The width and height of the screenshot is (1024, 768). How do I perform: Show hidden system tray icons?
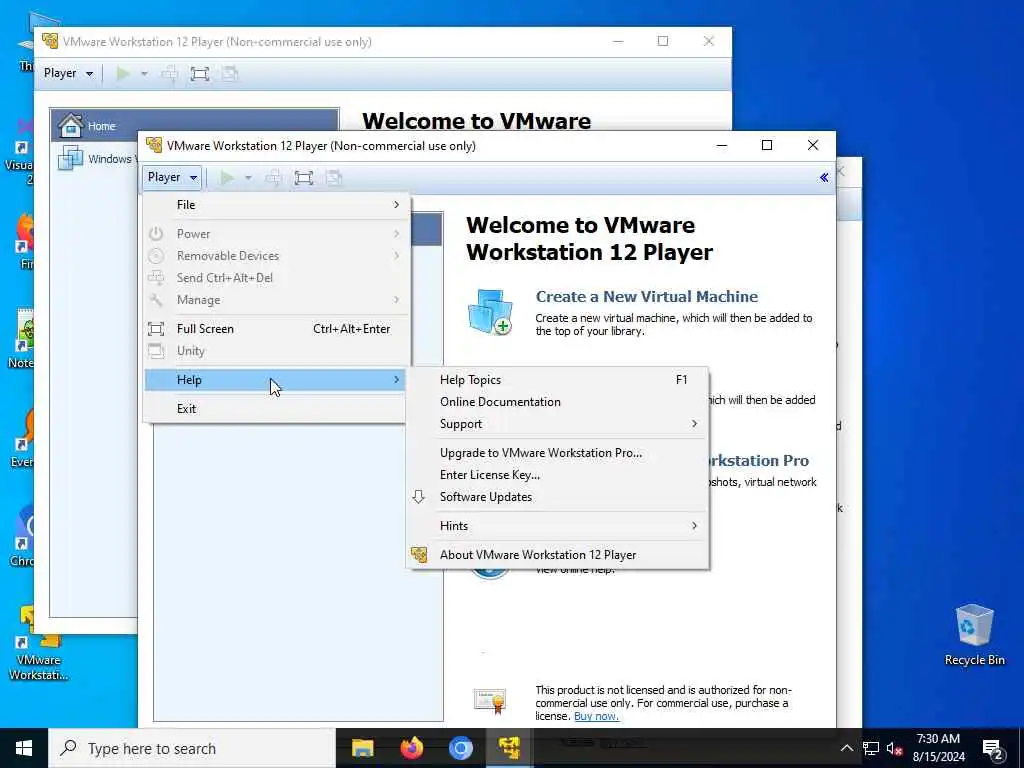(x=846, y=748)
